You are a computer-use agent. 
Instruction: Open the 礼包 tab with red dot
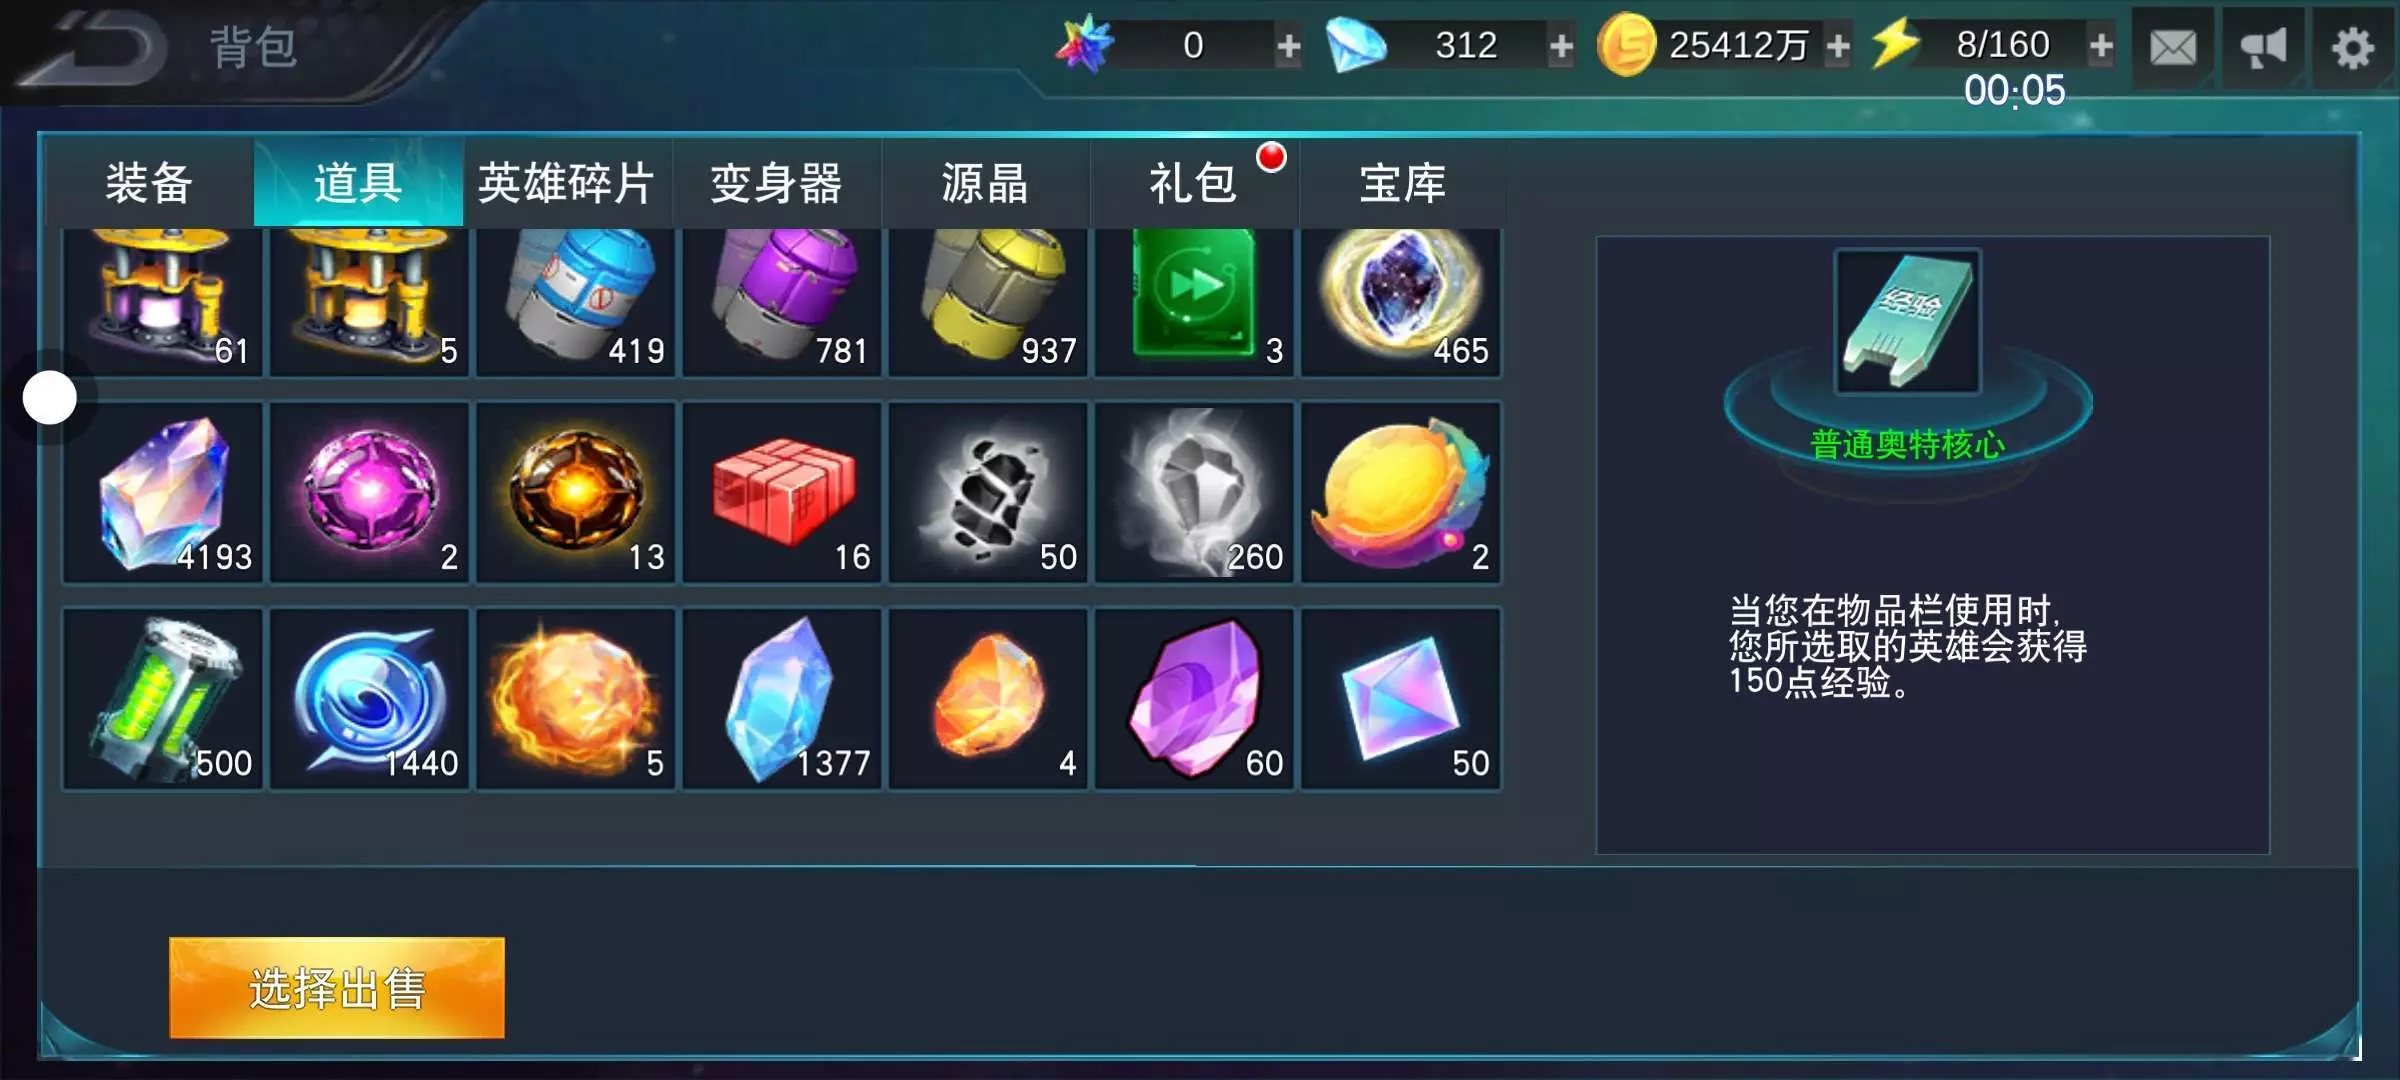coord(1194,183)
